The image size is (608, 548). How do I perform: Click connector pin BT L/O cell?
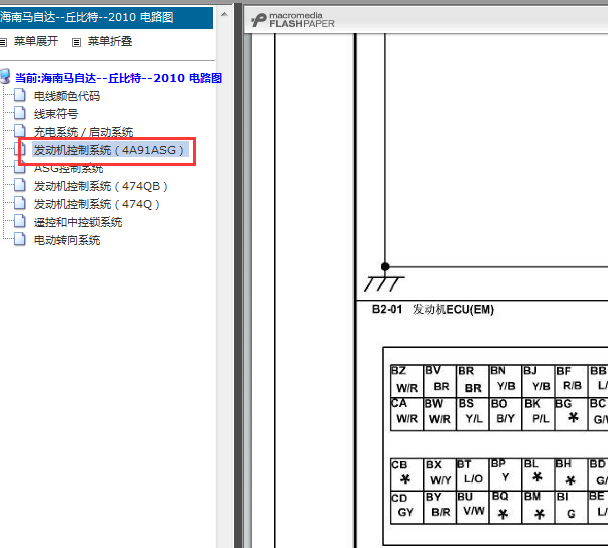pyautogui.click(x=473, y=475)
